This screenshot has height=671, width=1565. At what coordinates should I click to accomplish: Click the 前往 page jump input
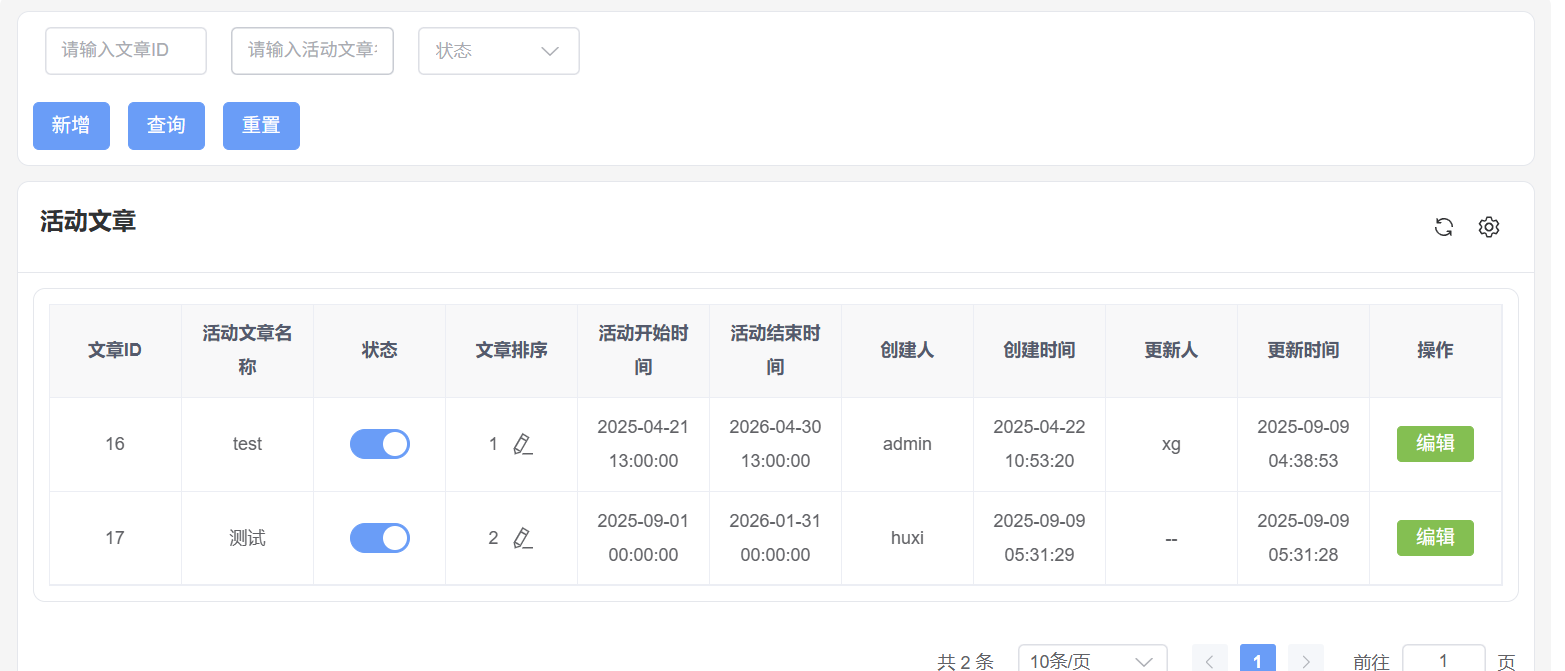coord(1444,661)
